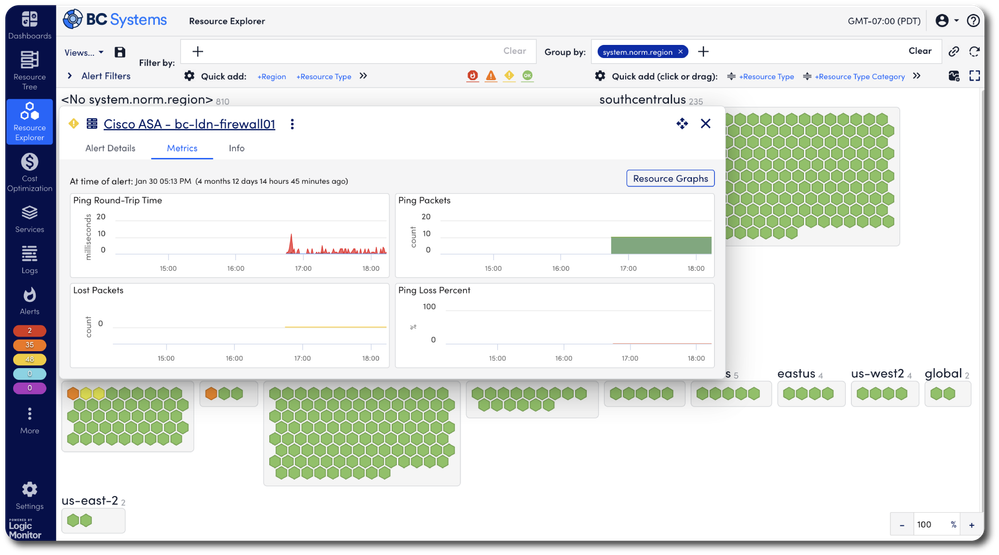Screen dimensions: 999x555
Task: Expand more group-by quick add options
Action: tap(916, 76)
